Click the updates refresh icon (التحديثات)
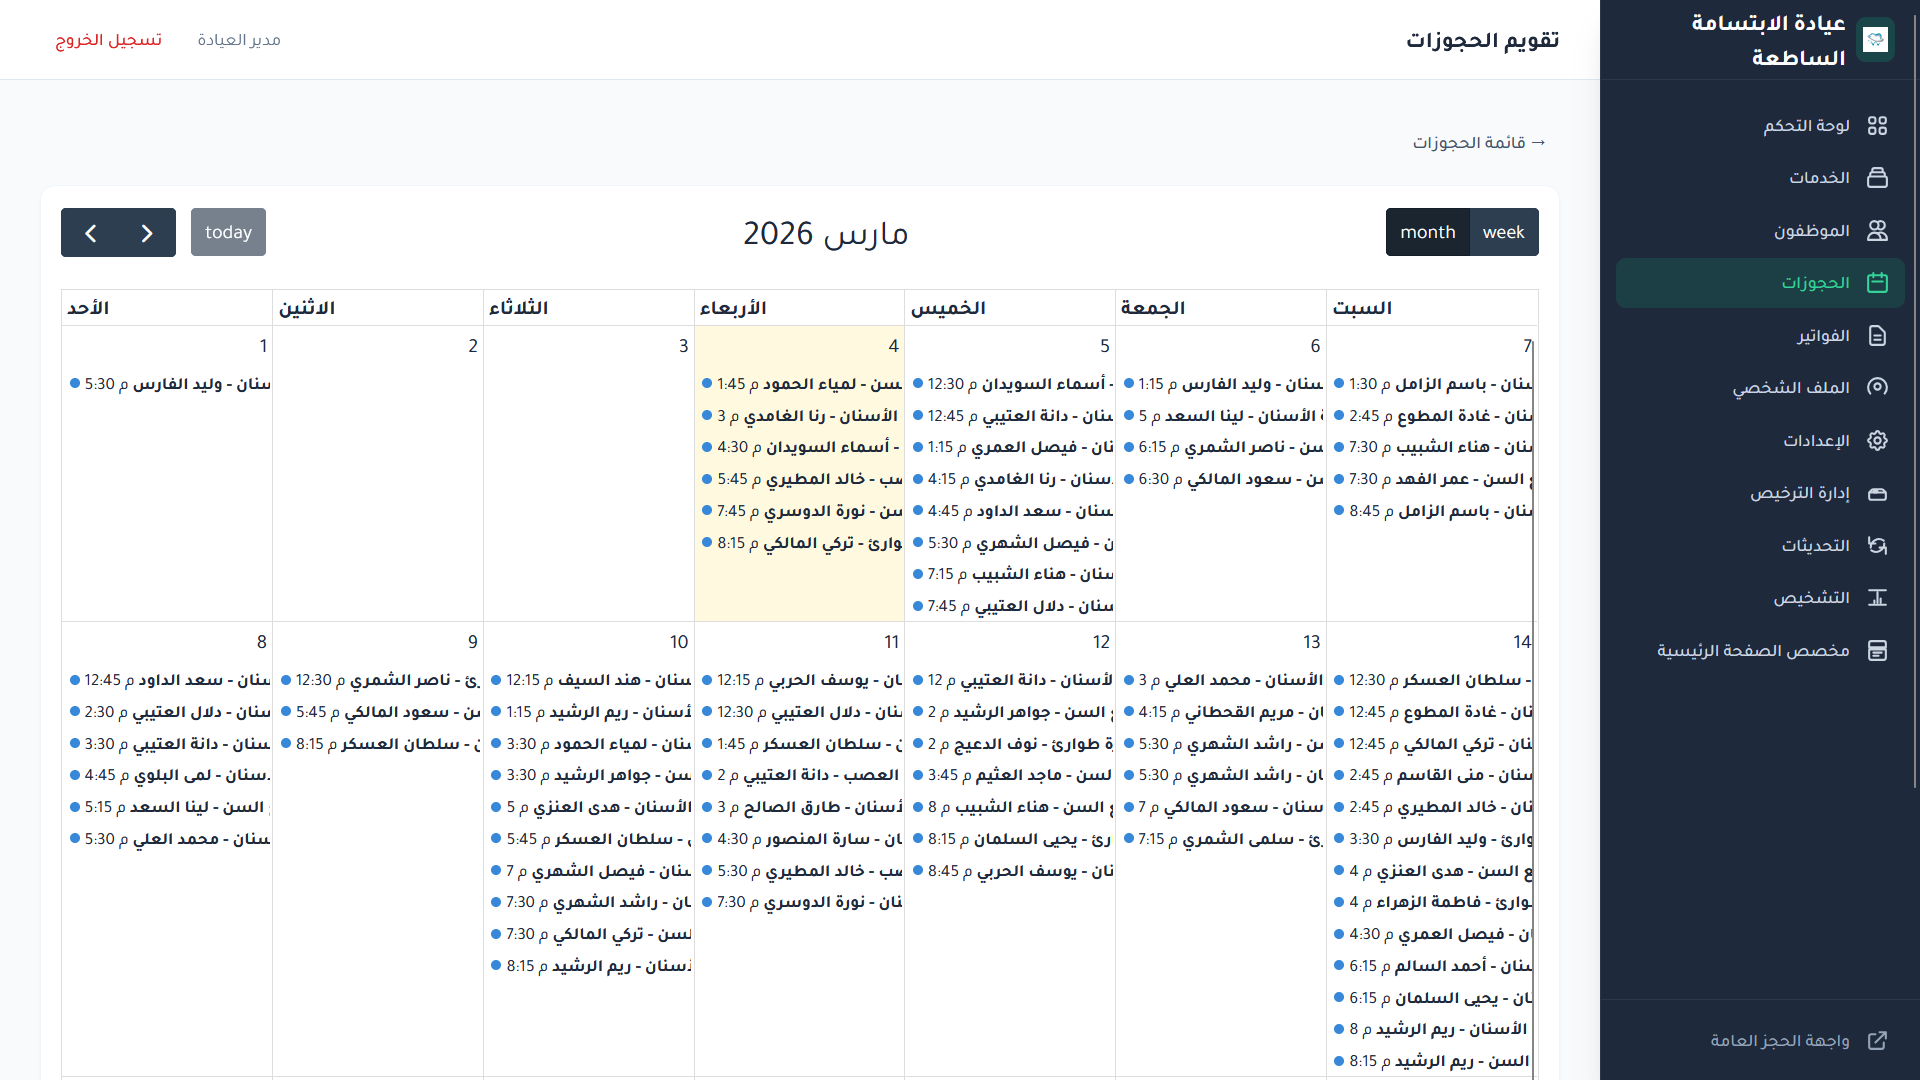 point(1877,546)
